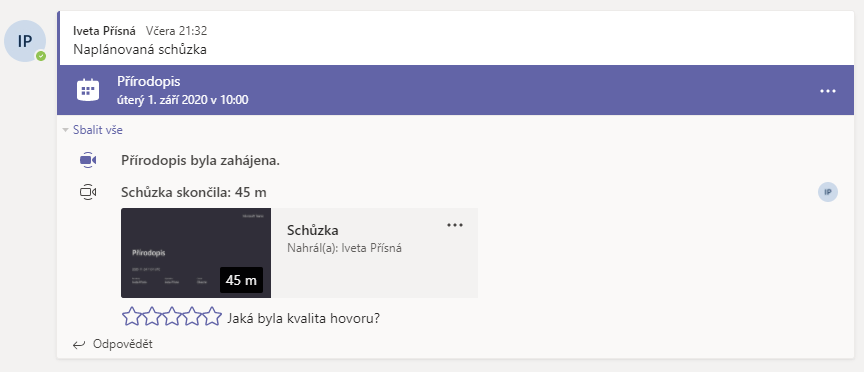Click the calendar icon on Přírodopis banner
This screenshot has height=372, width=864.
[88, 90]
